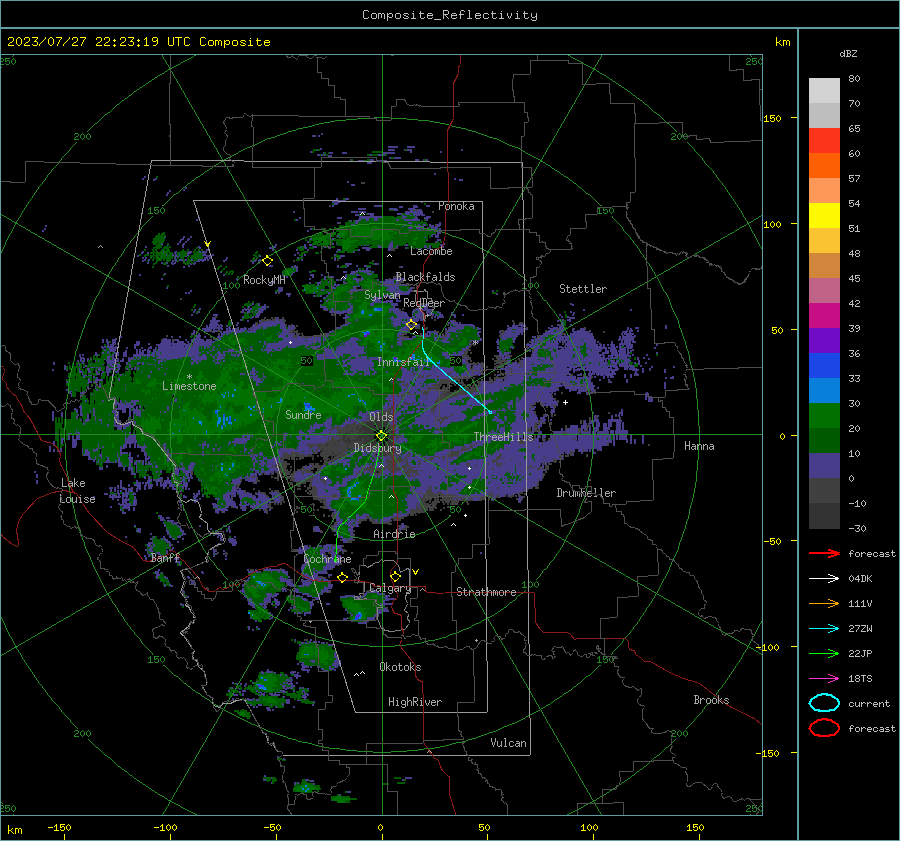Click the ThreeHills label
This screenshot has width=900, height=841.
[503, 437]
